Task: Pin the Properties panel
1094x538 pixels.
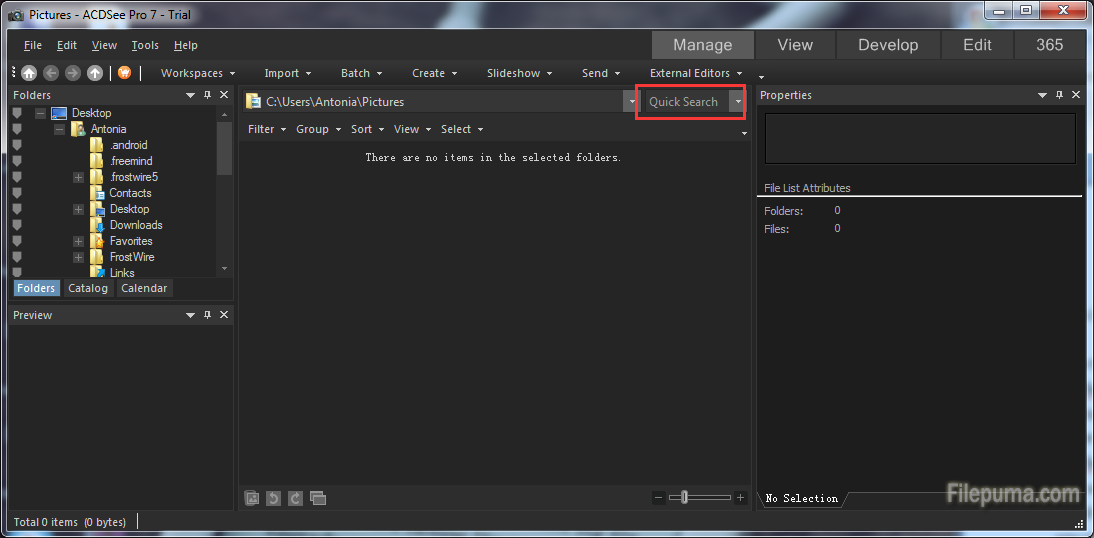Action: point(1058,95)
